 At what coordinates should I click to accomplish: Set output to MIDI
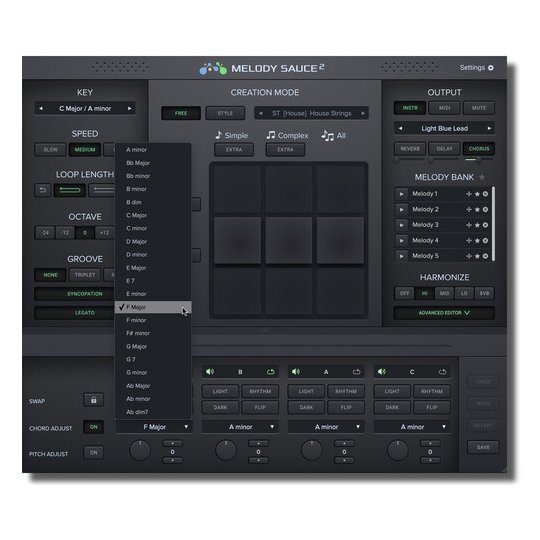click(444, 108)
